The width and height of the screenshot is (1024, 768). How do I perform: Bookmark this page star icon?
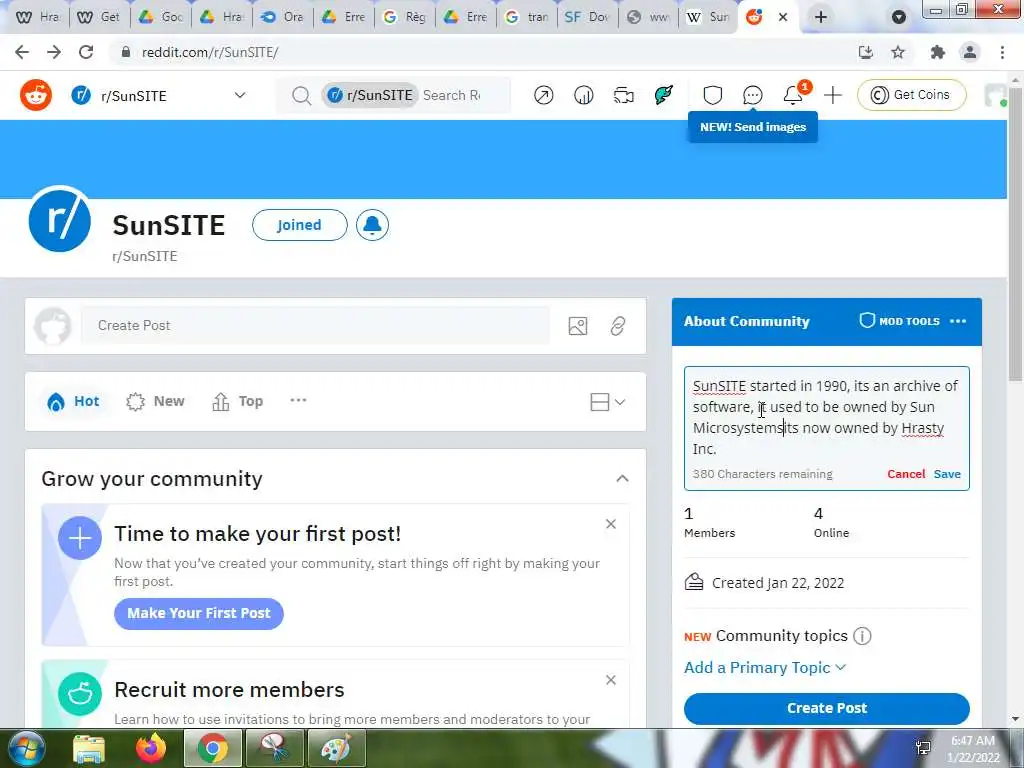pyautogui.click(x=898, y=52)
